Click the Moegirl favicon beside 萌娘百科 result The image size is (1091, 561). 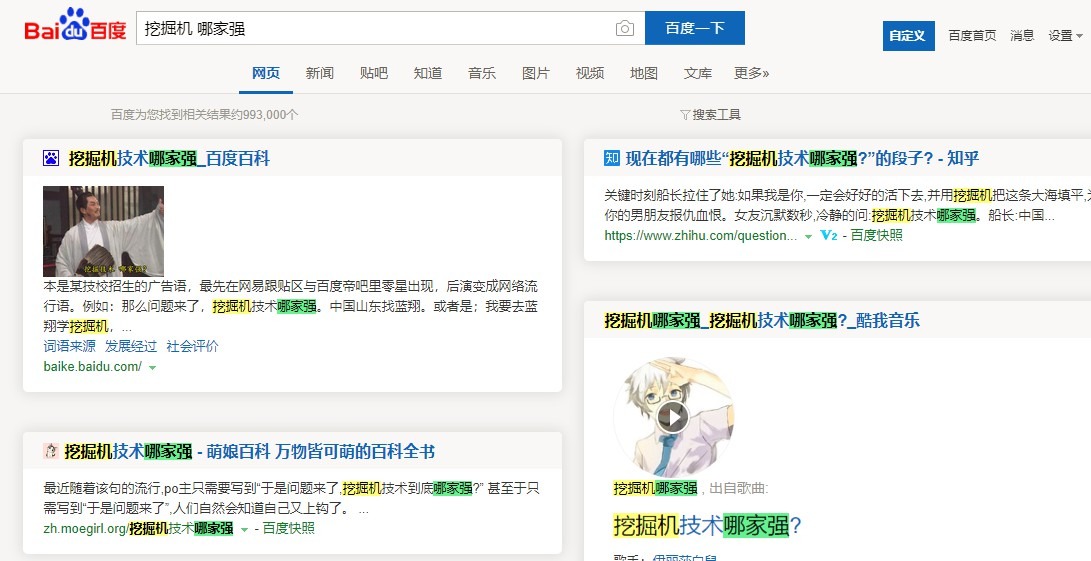(50, 450)
